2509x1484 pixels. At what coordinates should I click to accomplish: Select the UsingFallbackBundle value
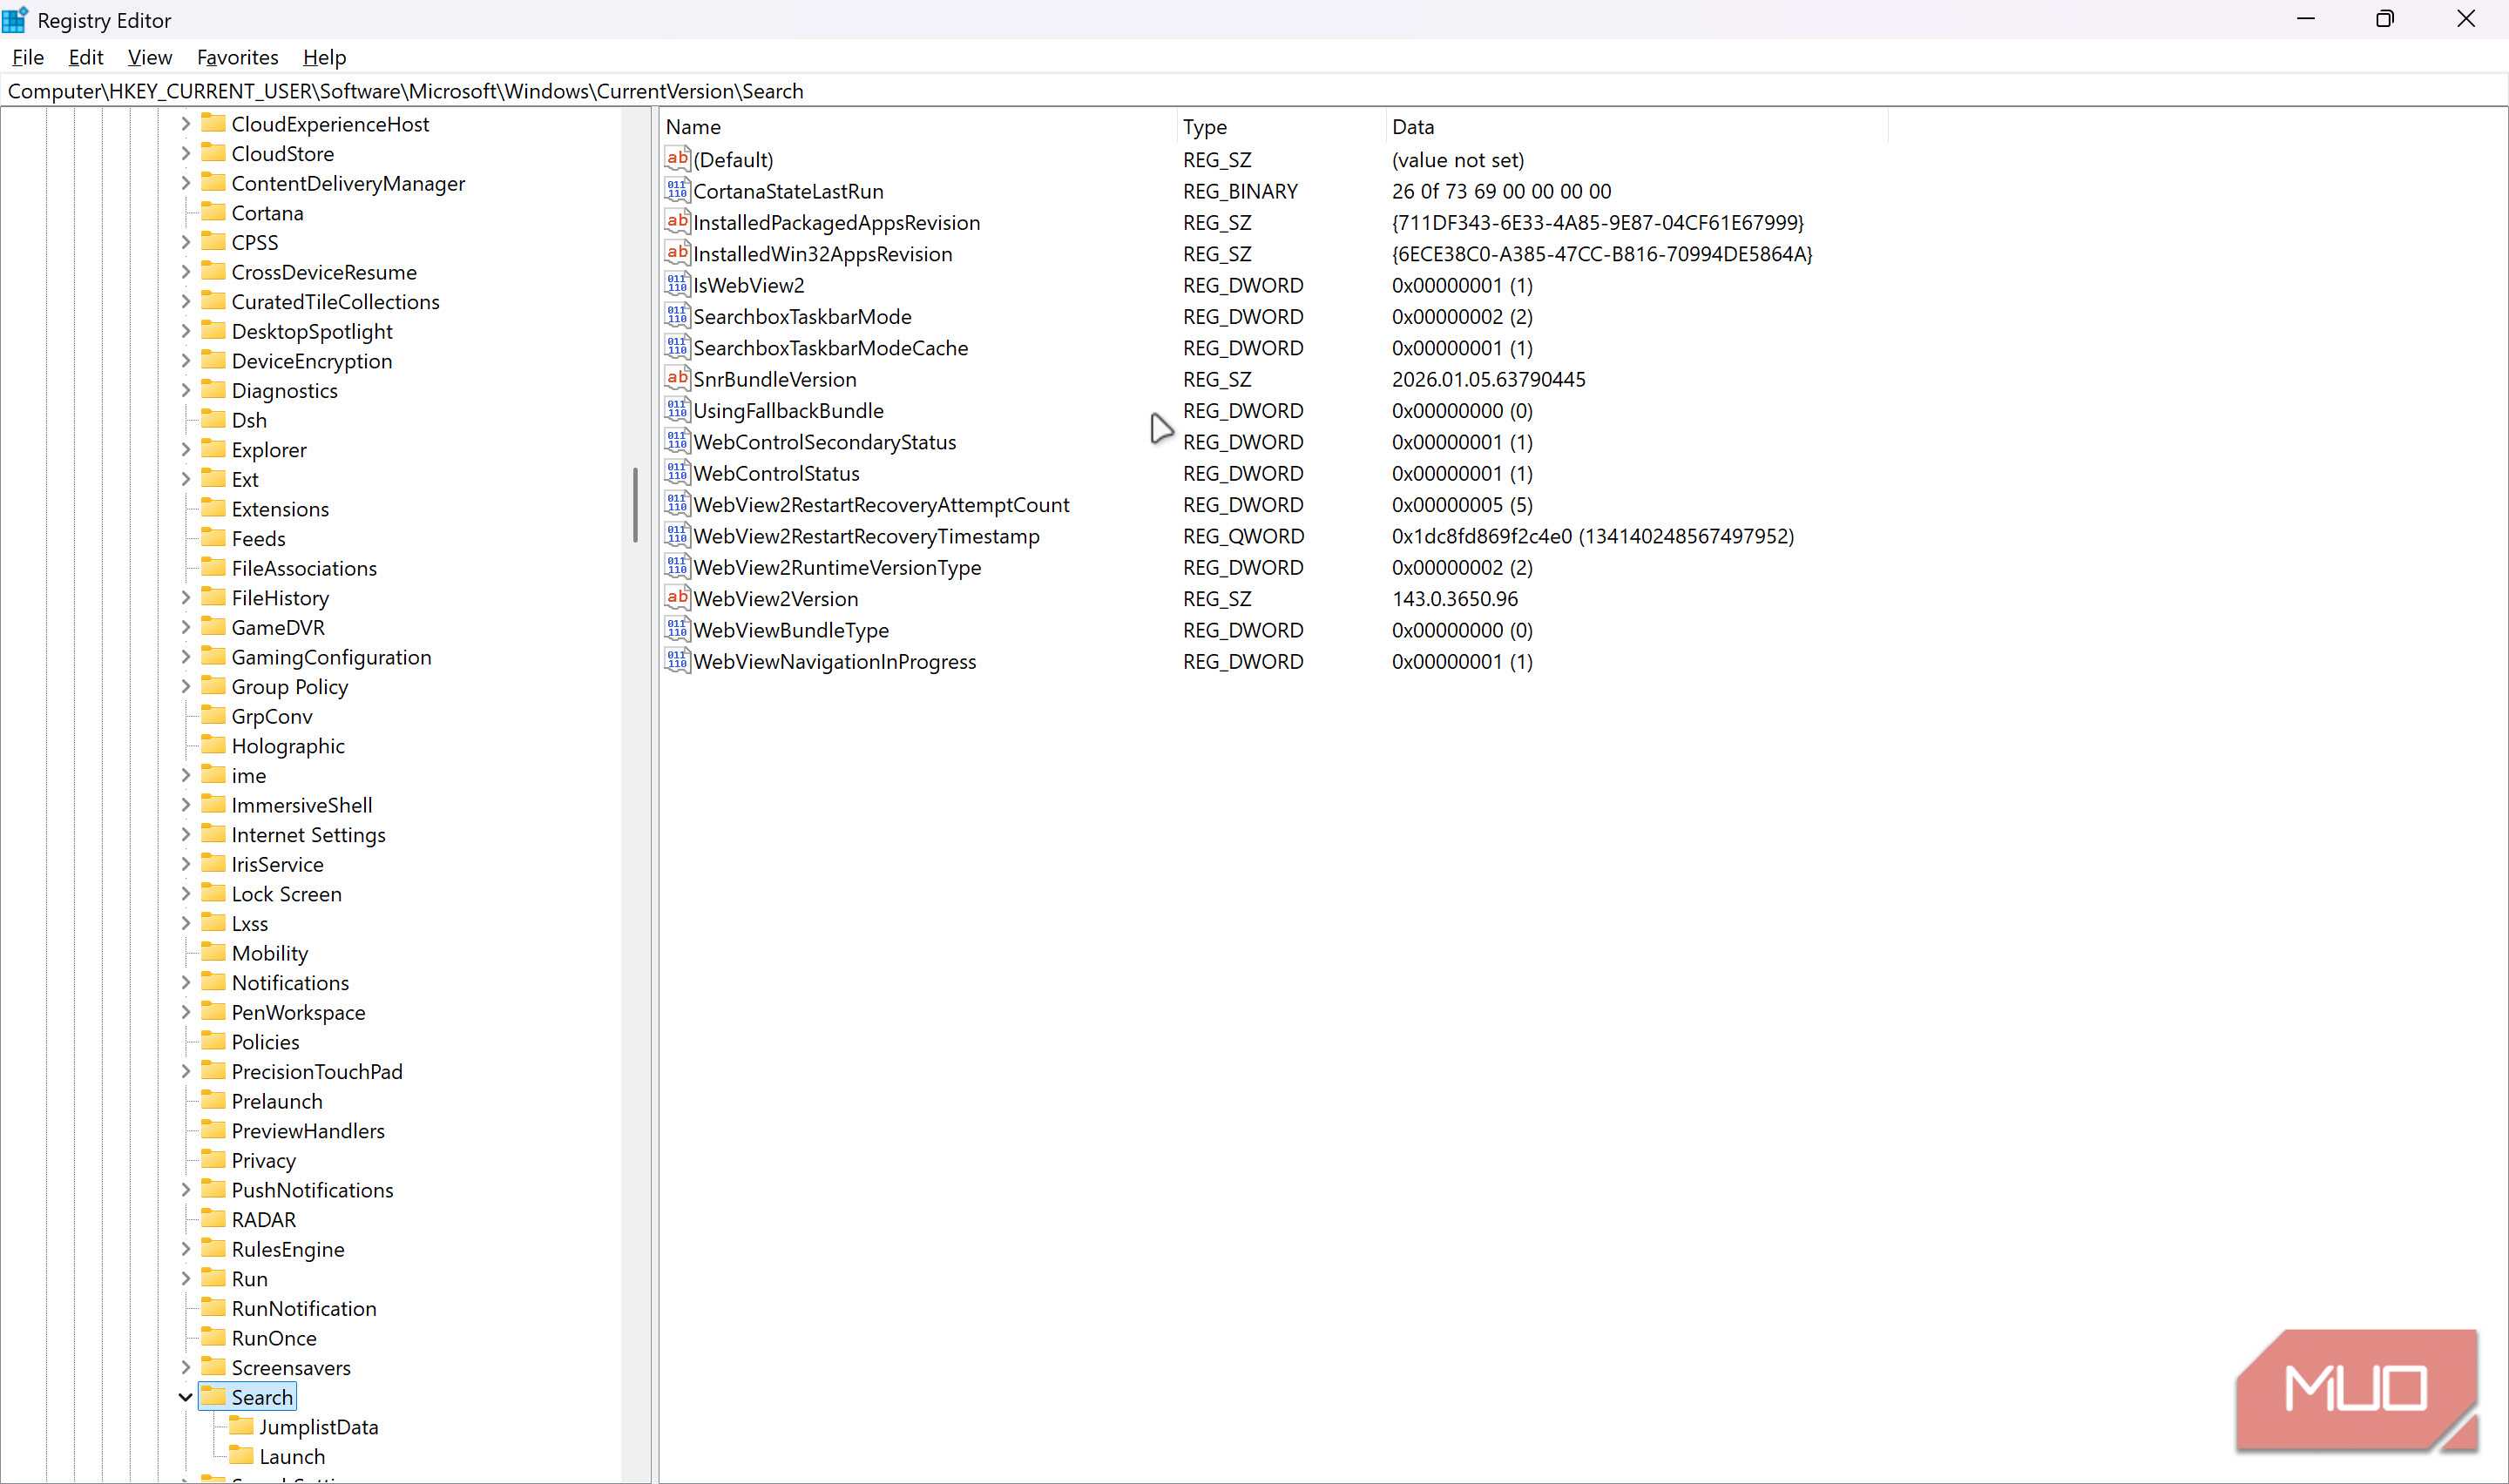[x=788, y=410]
